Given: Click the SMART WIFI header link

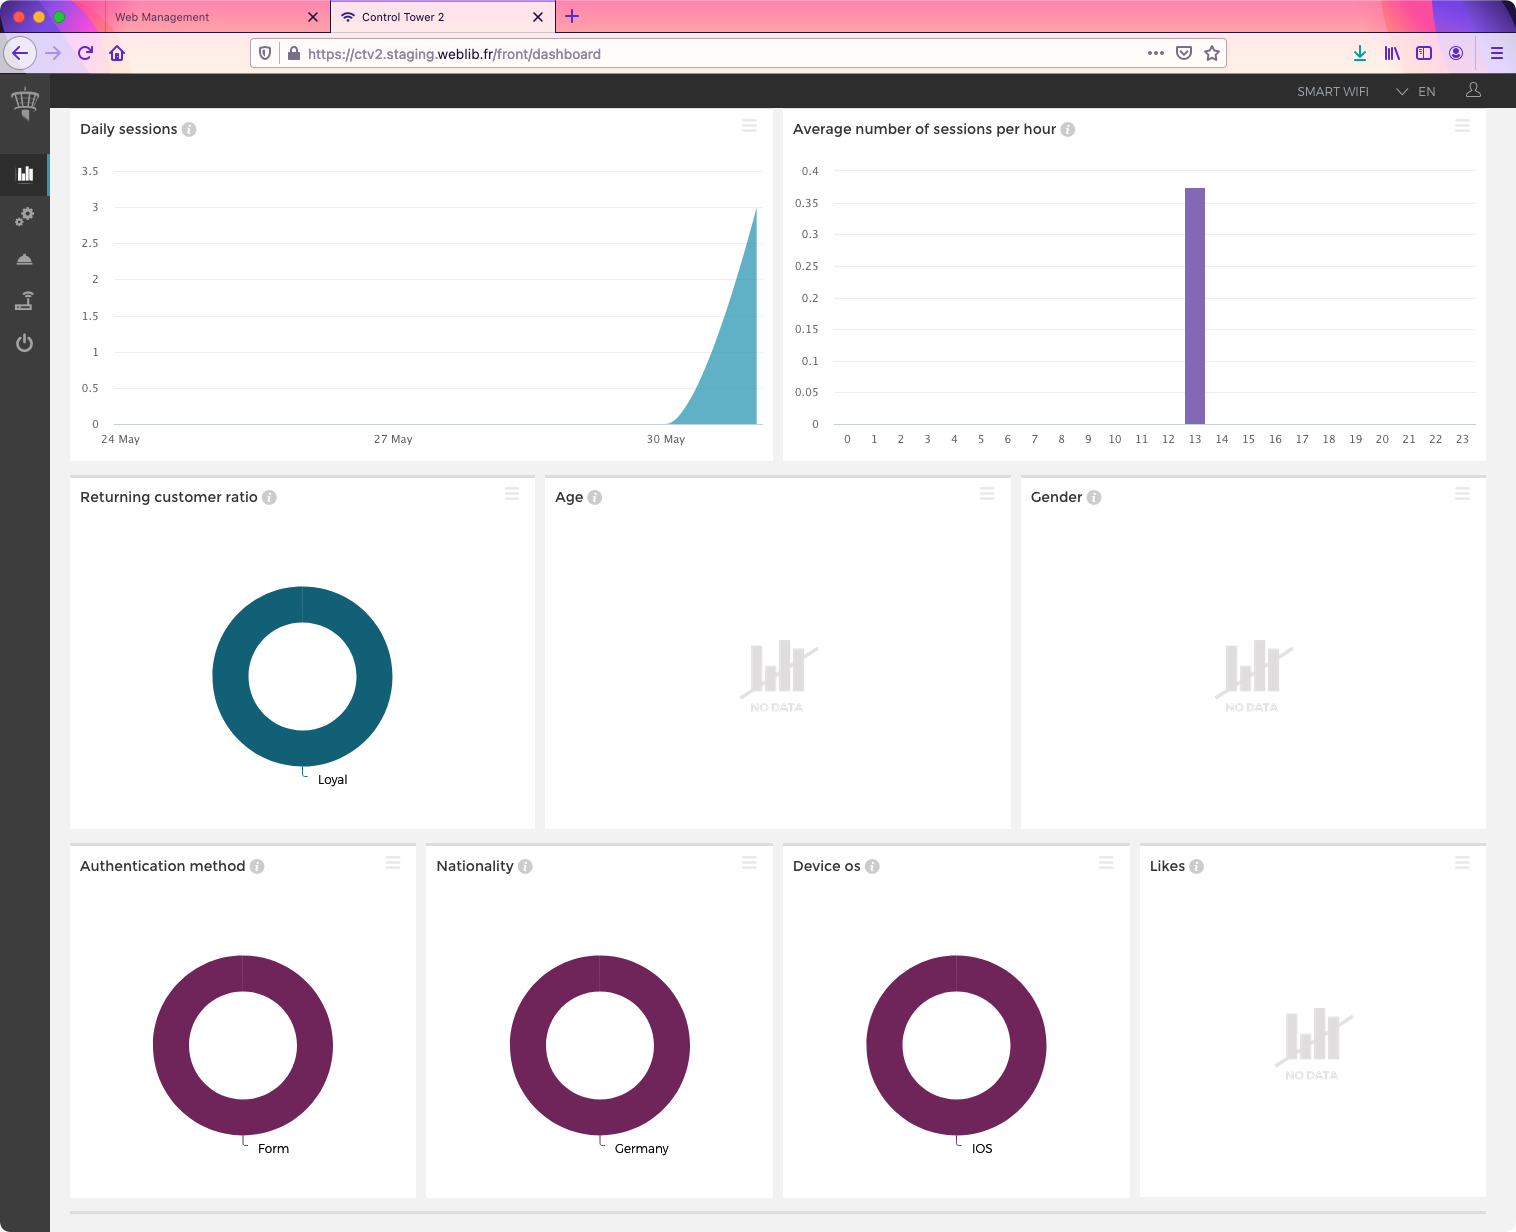Looking at the screenshot, I should coord(1332,92).
